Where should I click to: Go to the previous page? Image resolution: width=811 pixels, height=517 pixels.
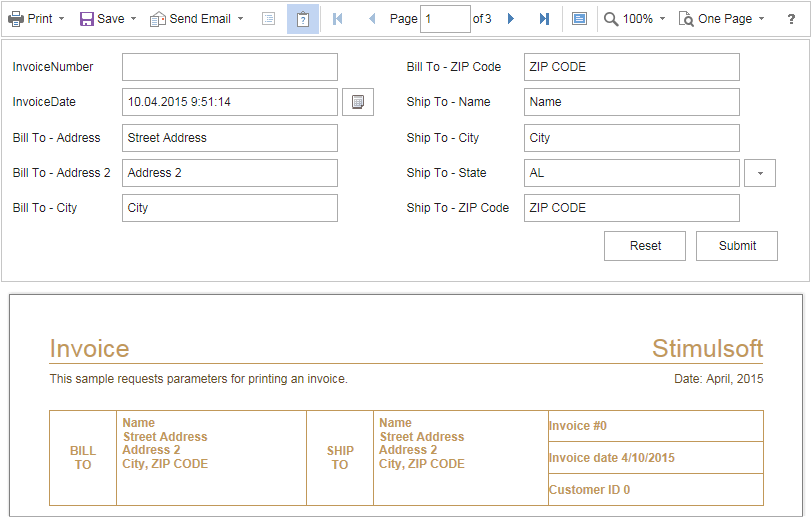click(x=372, y=19)
